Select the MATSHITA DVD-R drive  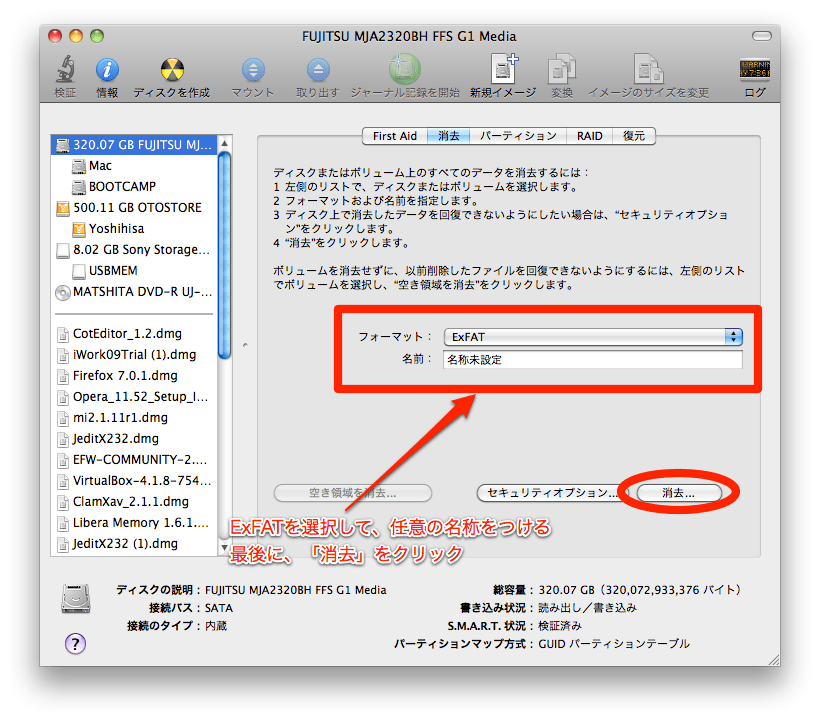[x=134, y=292]
